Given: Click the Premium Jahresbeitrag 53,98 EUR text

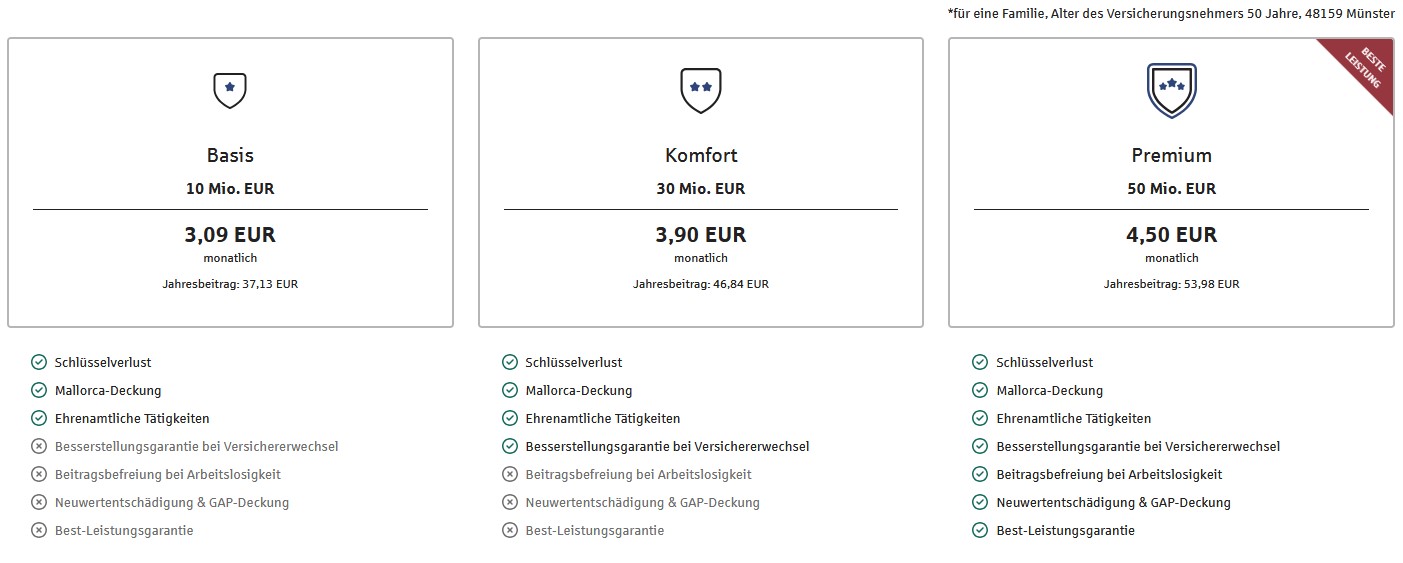Looking at the screenshot, I should pos(1171,284).
